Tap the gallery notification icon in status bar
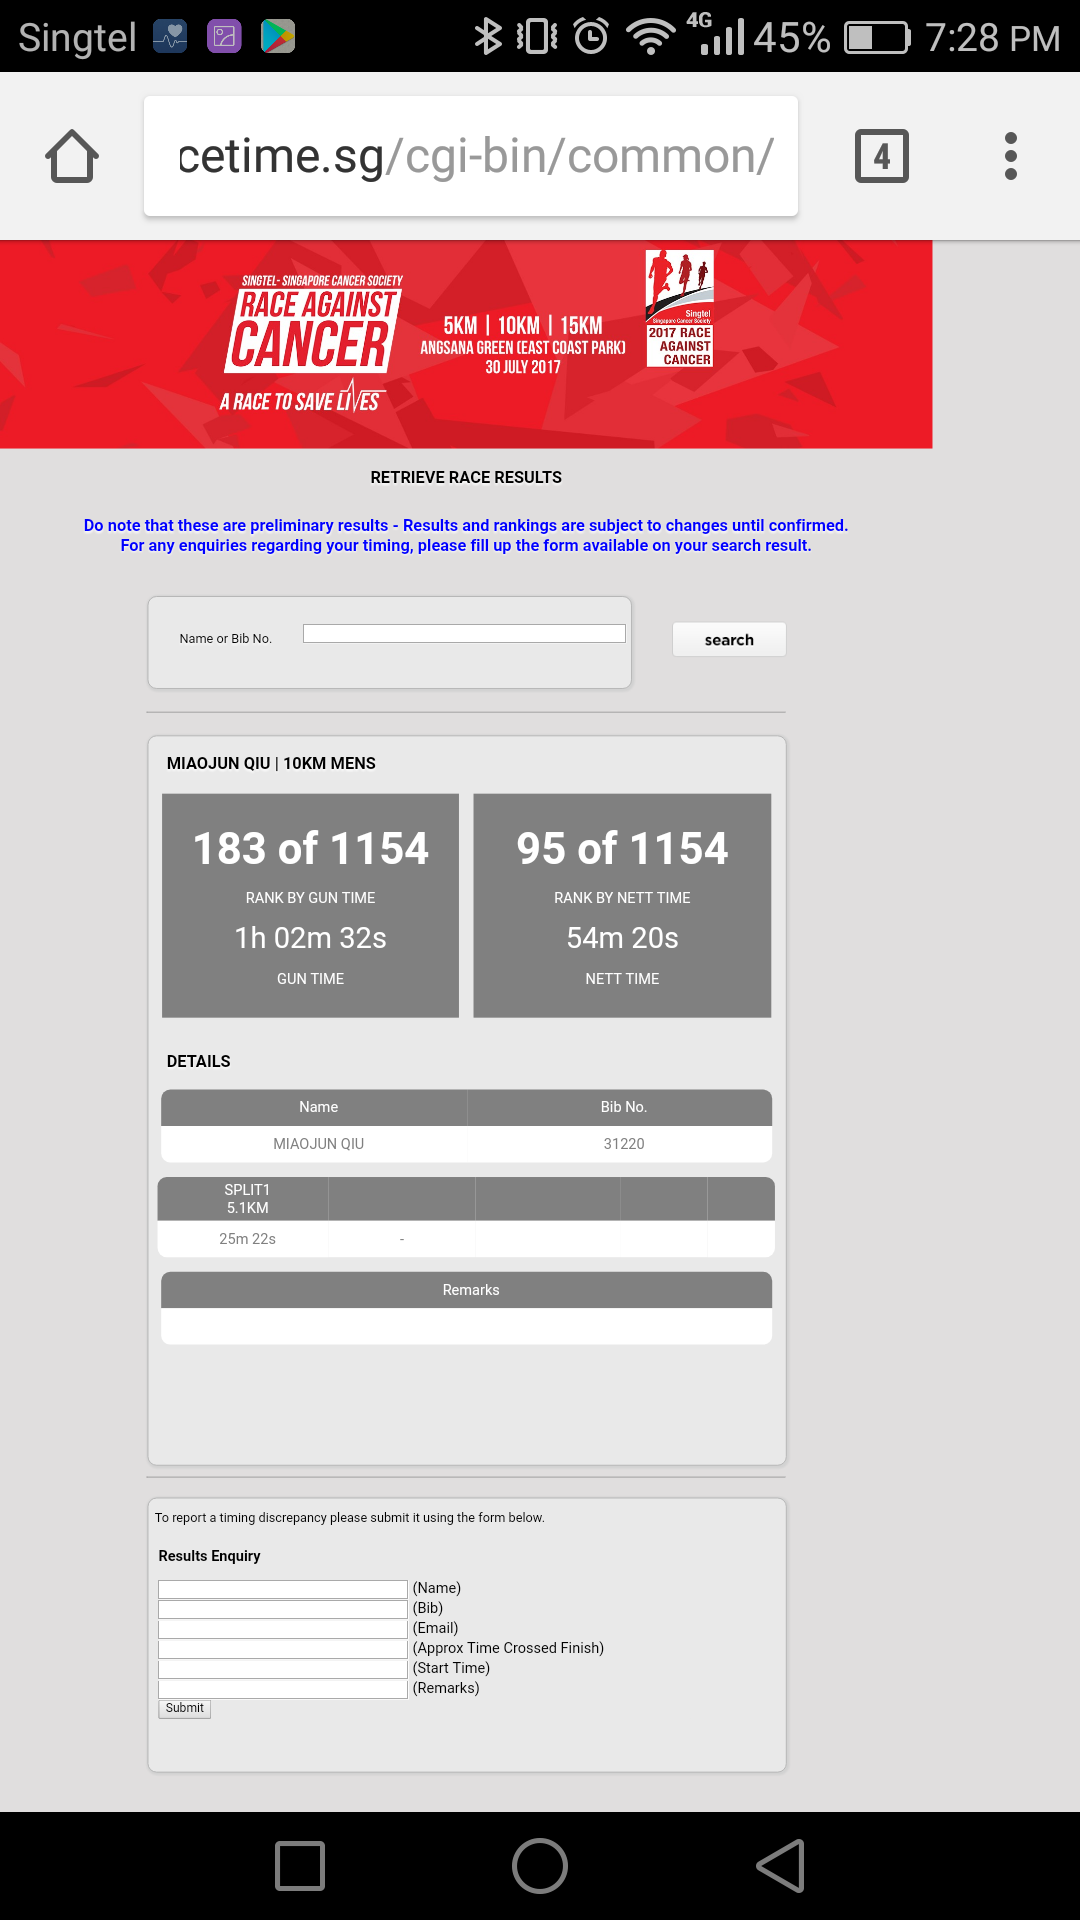Image resolution: width=1080 pixels, height=1920 pixels. tap(224, 37)
